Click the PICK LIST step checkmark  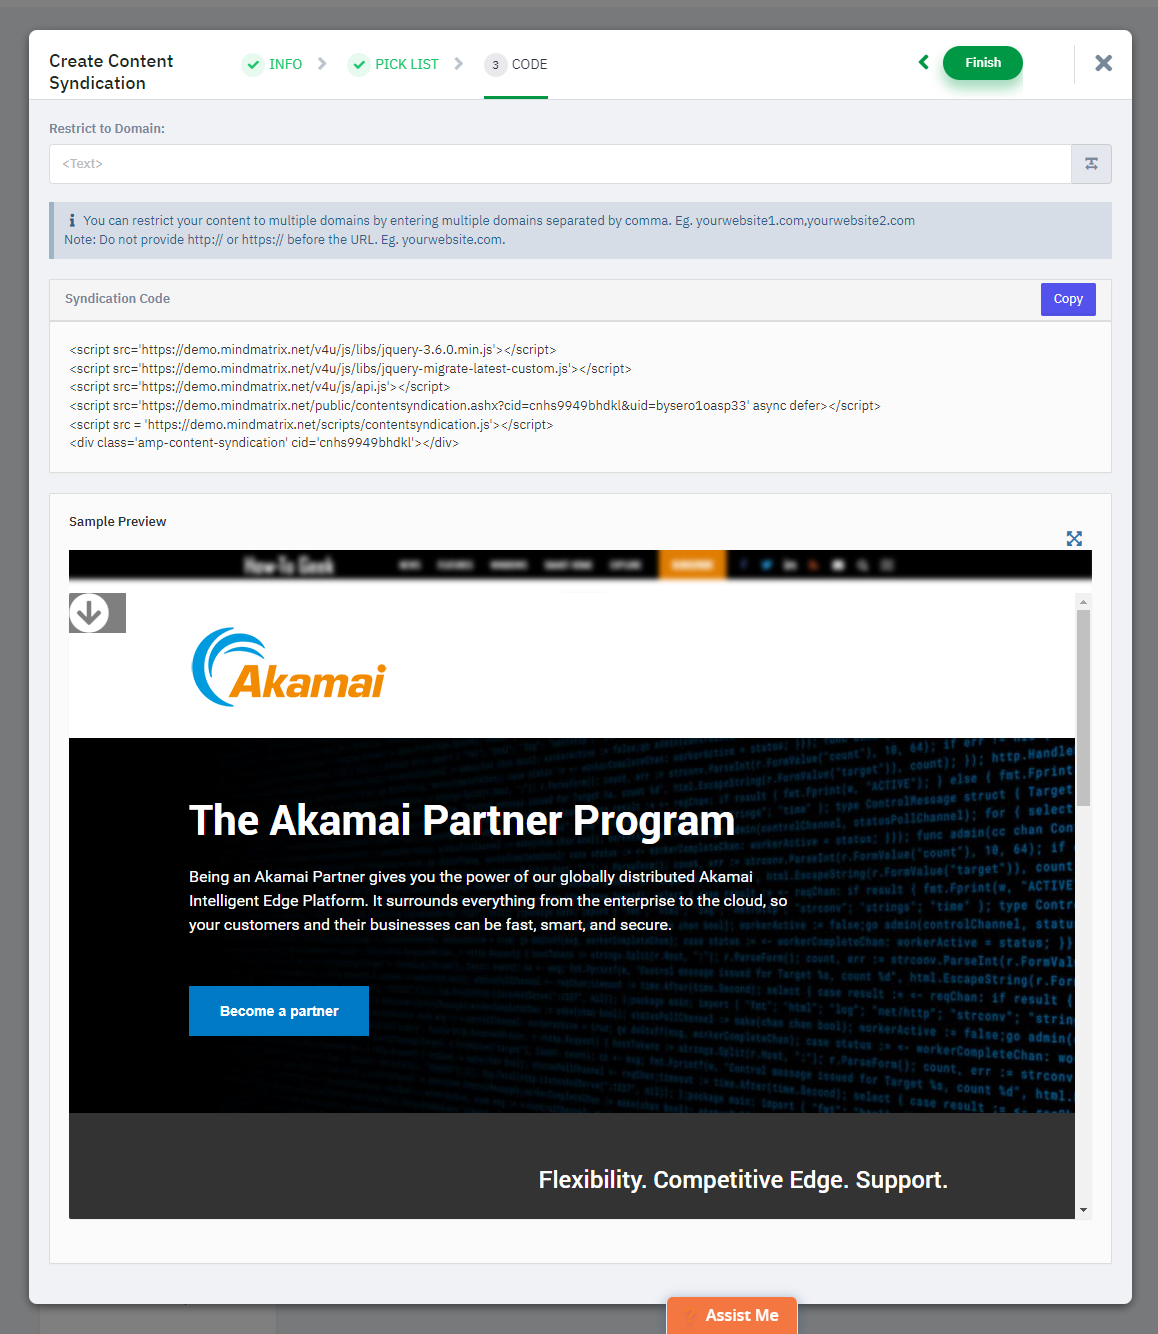pos(359,64)
